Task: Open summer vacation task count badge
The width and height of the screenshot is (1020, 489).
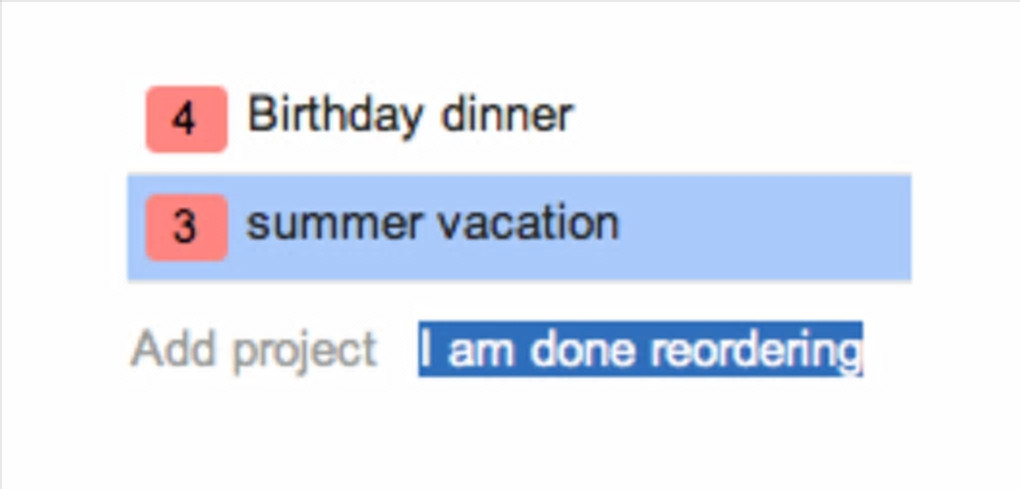Action: pyautogui.click(x=186, y=227)
